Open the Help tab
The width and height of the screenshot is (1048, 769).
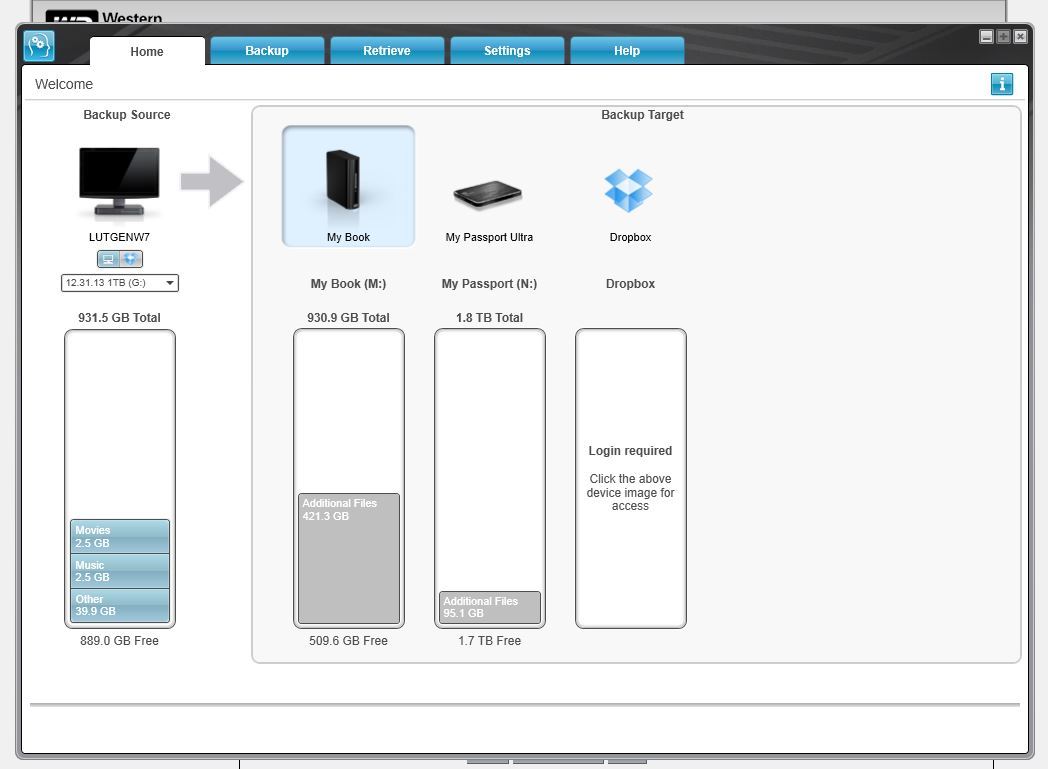tap(627, 51)
